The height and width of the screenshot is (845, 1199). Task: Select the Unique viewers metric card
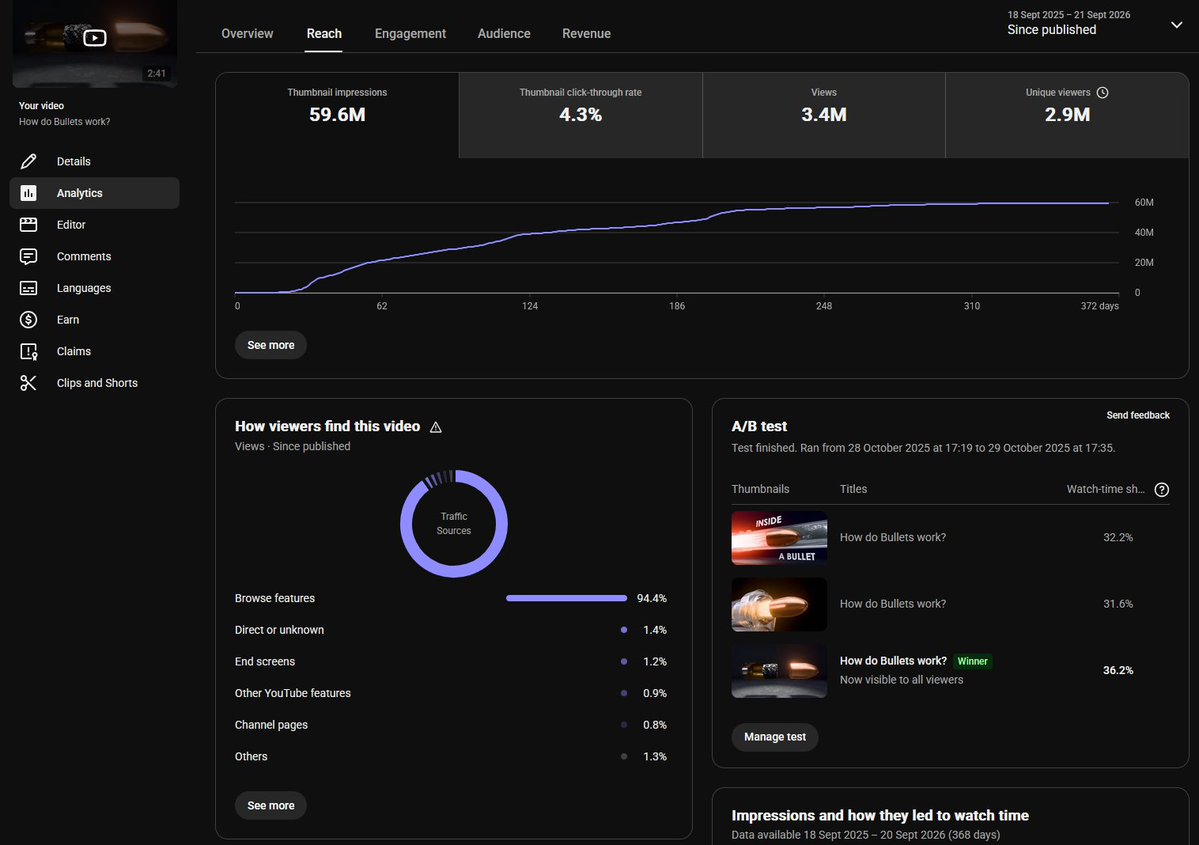coord(1067,115)
